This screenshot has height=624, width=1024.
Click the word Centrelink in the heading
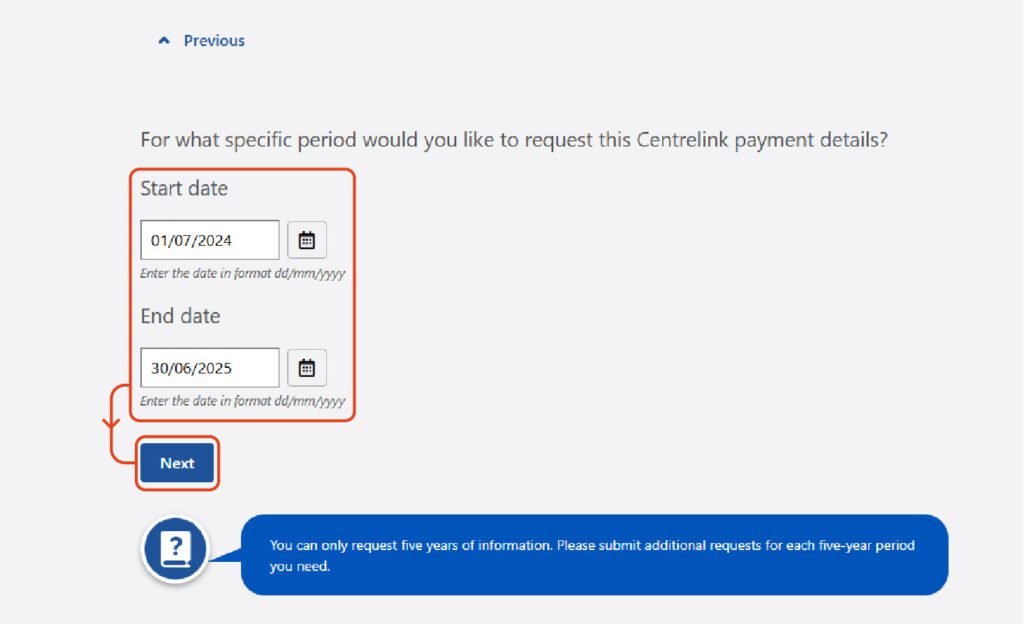tap(682, 140)
